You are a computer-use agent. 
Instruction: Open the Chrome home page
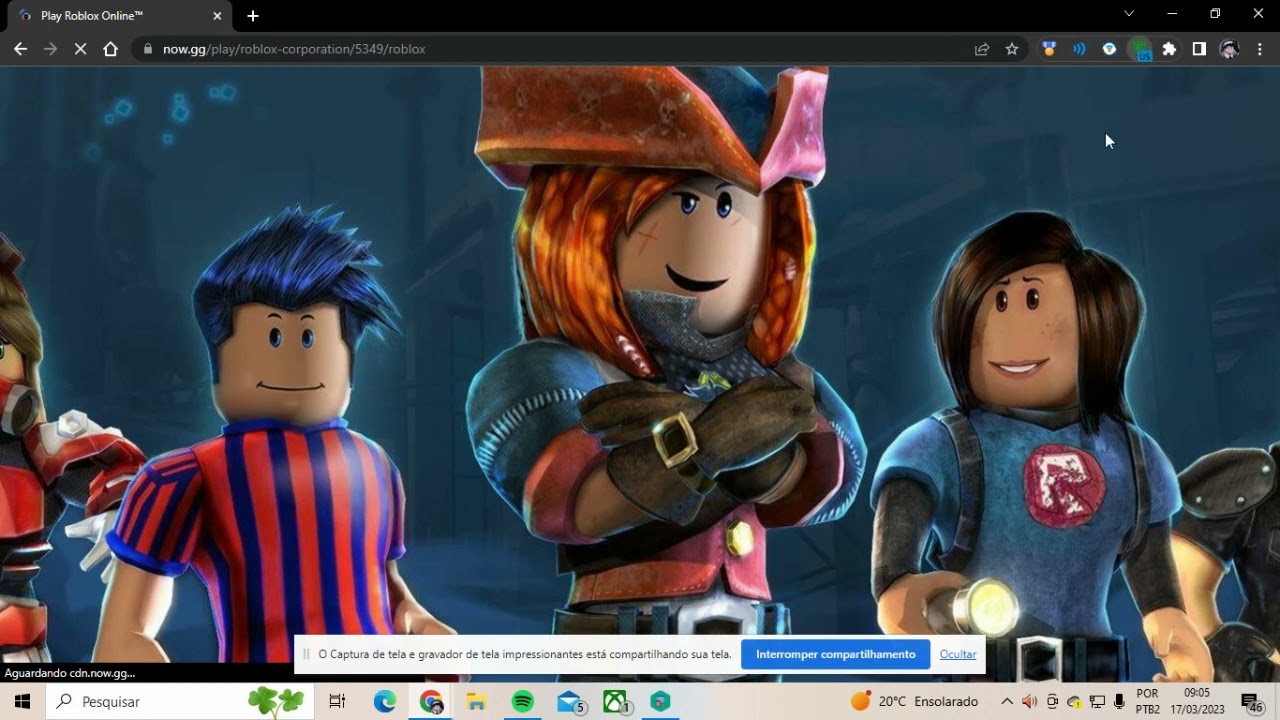(110, 49)
